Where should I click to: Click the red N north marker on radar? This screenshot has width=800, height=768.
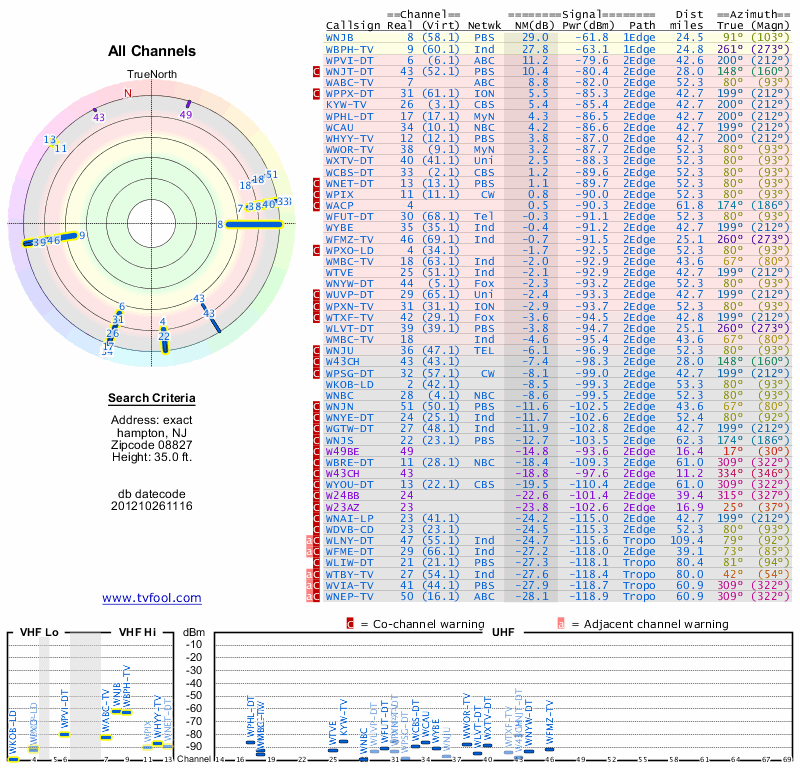(127, 94)
